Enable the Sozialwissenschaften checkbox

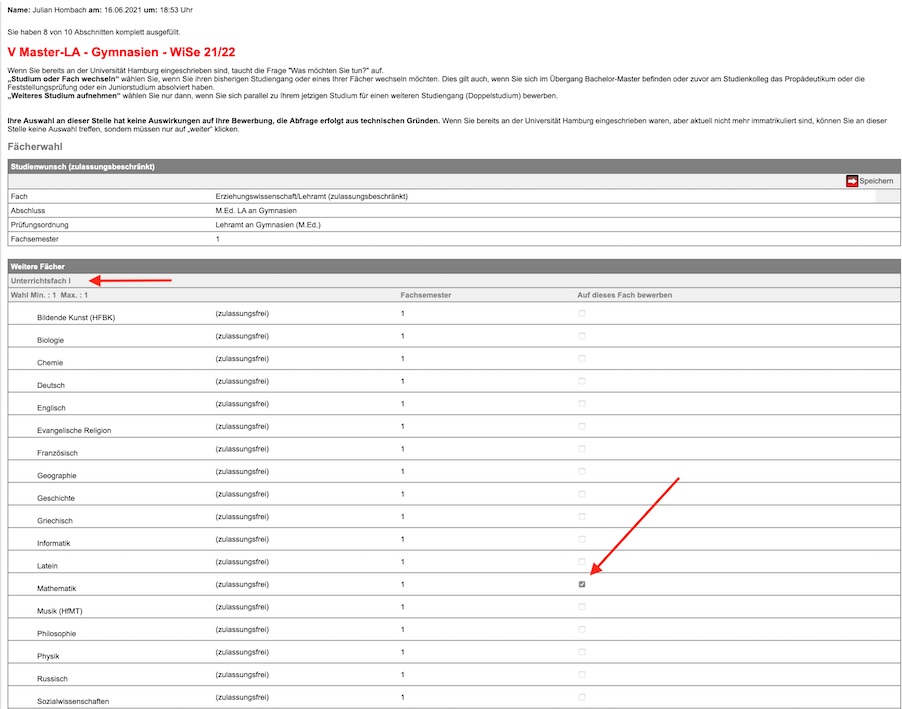[x=582, y=697]
